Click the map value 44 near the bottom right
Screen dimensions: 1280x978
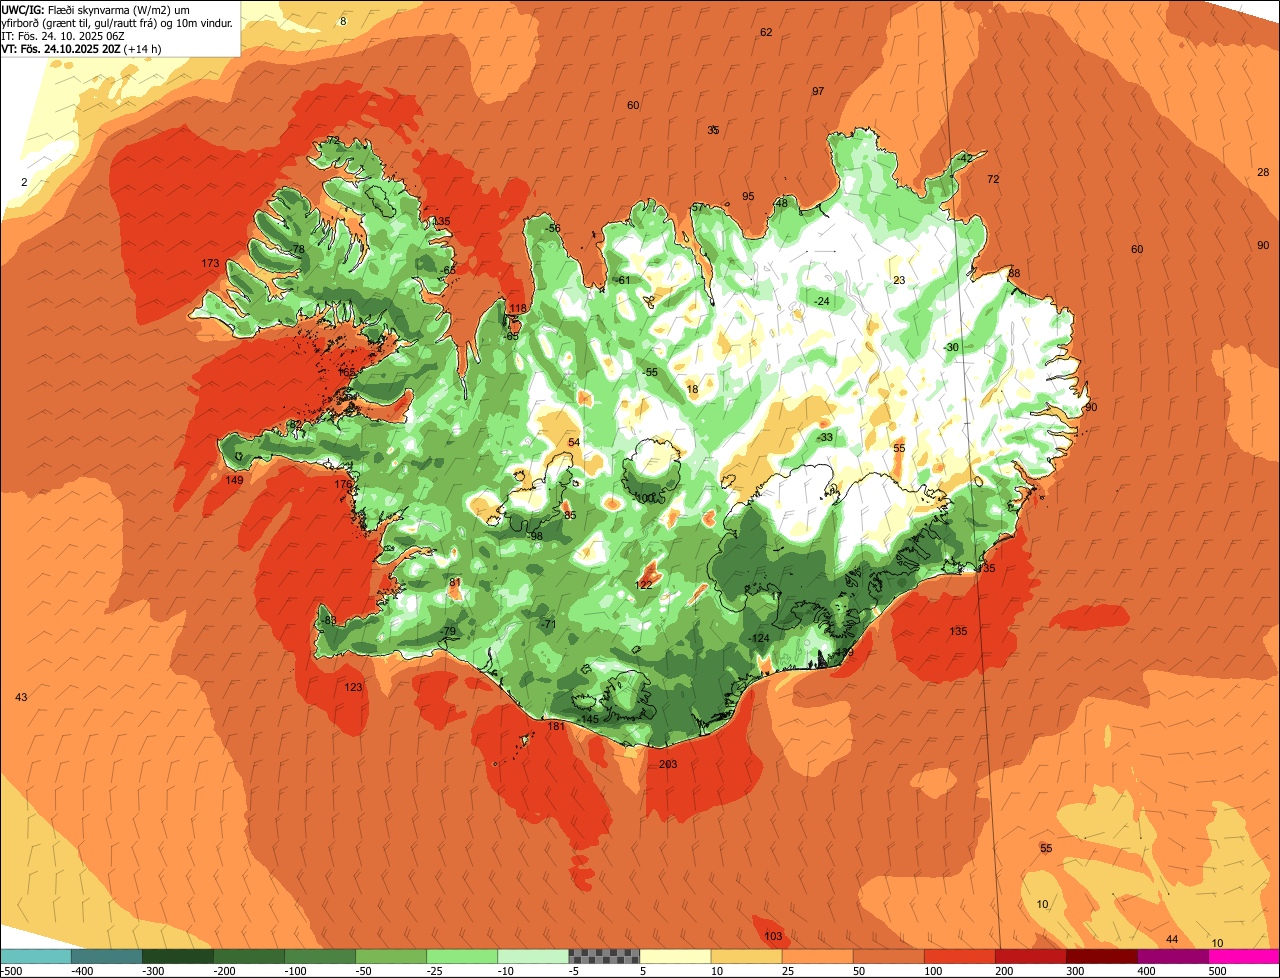click(1172, 940)
